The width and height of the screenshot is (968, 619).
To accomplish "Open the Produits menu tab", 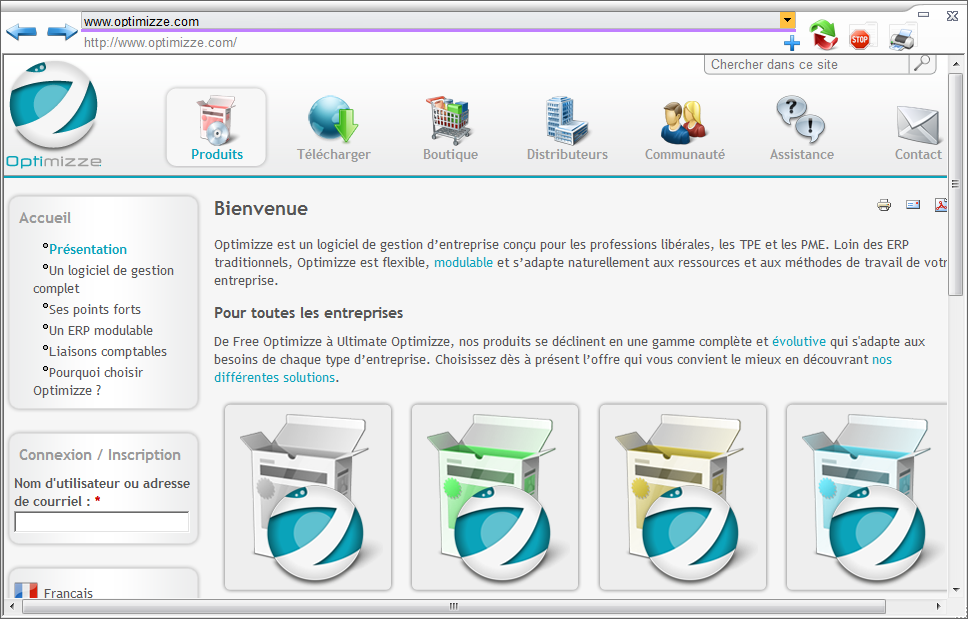I will [x=217, y=127].
